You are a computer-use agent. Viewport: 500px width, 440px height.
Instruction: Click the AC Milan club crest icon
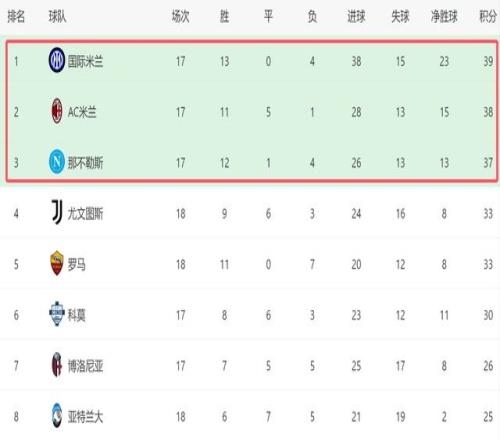click(57, 111)
